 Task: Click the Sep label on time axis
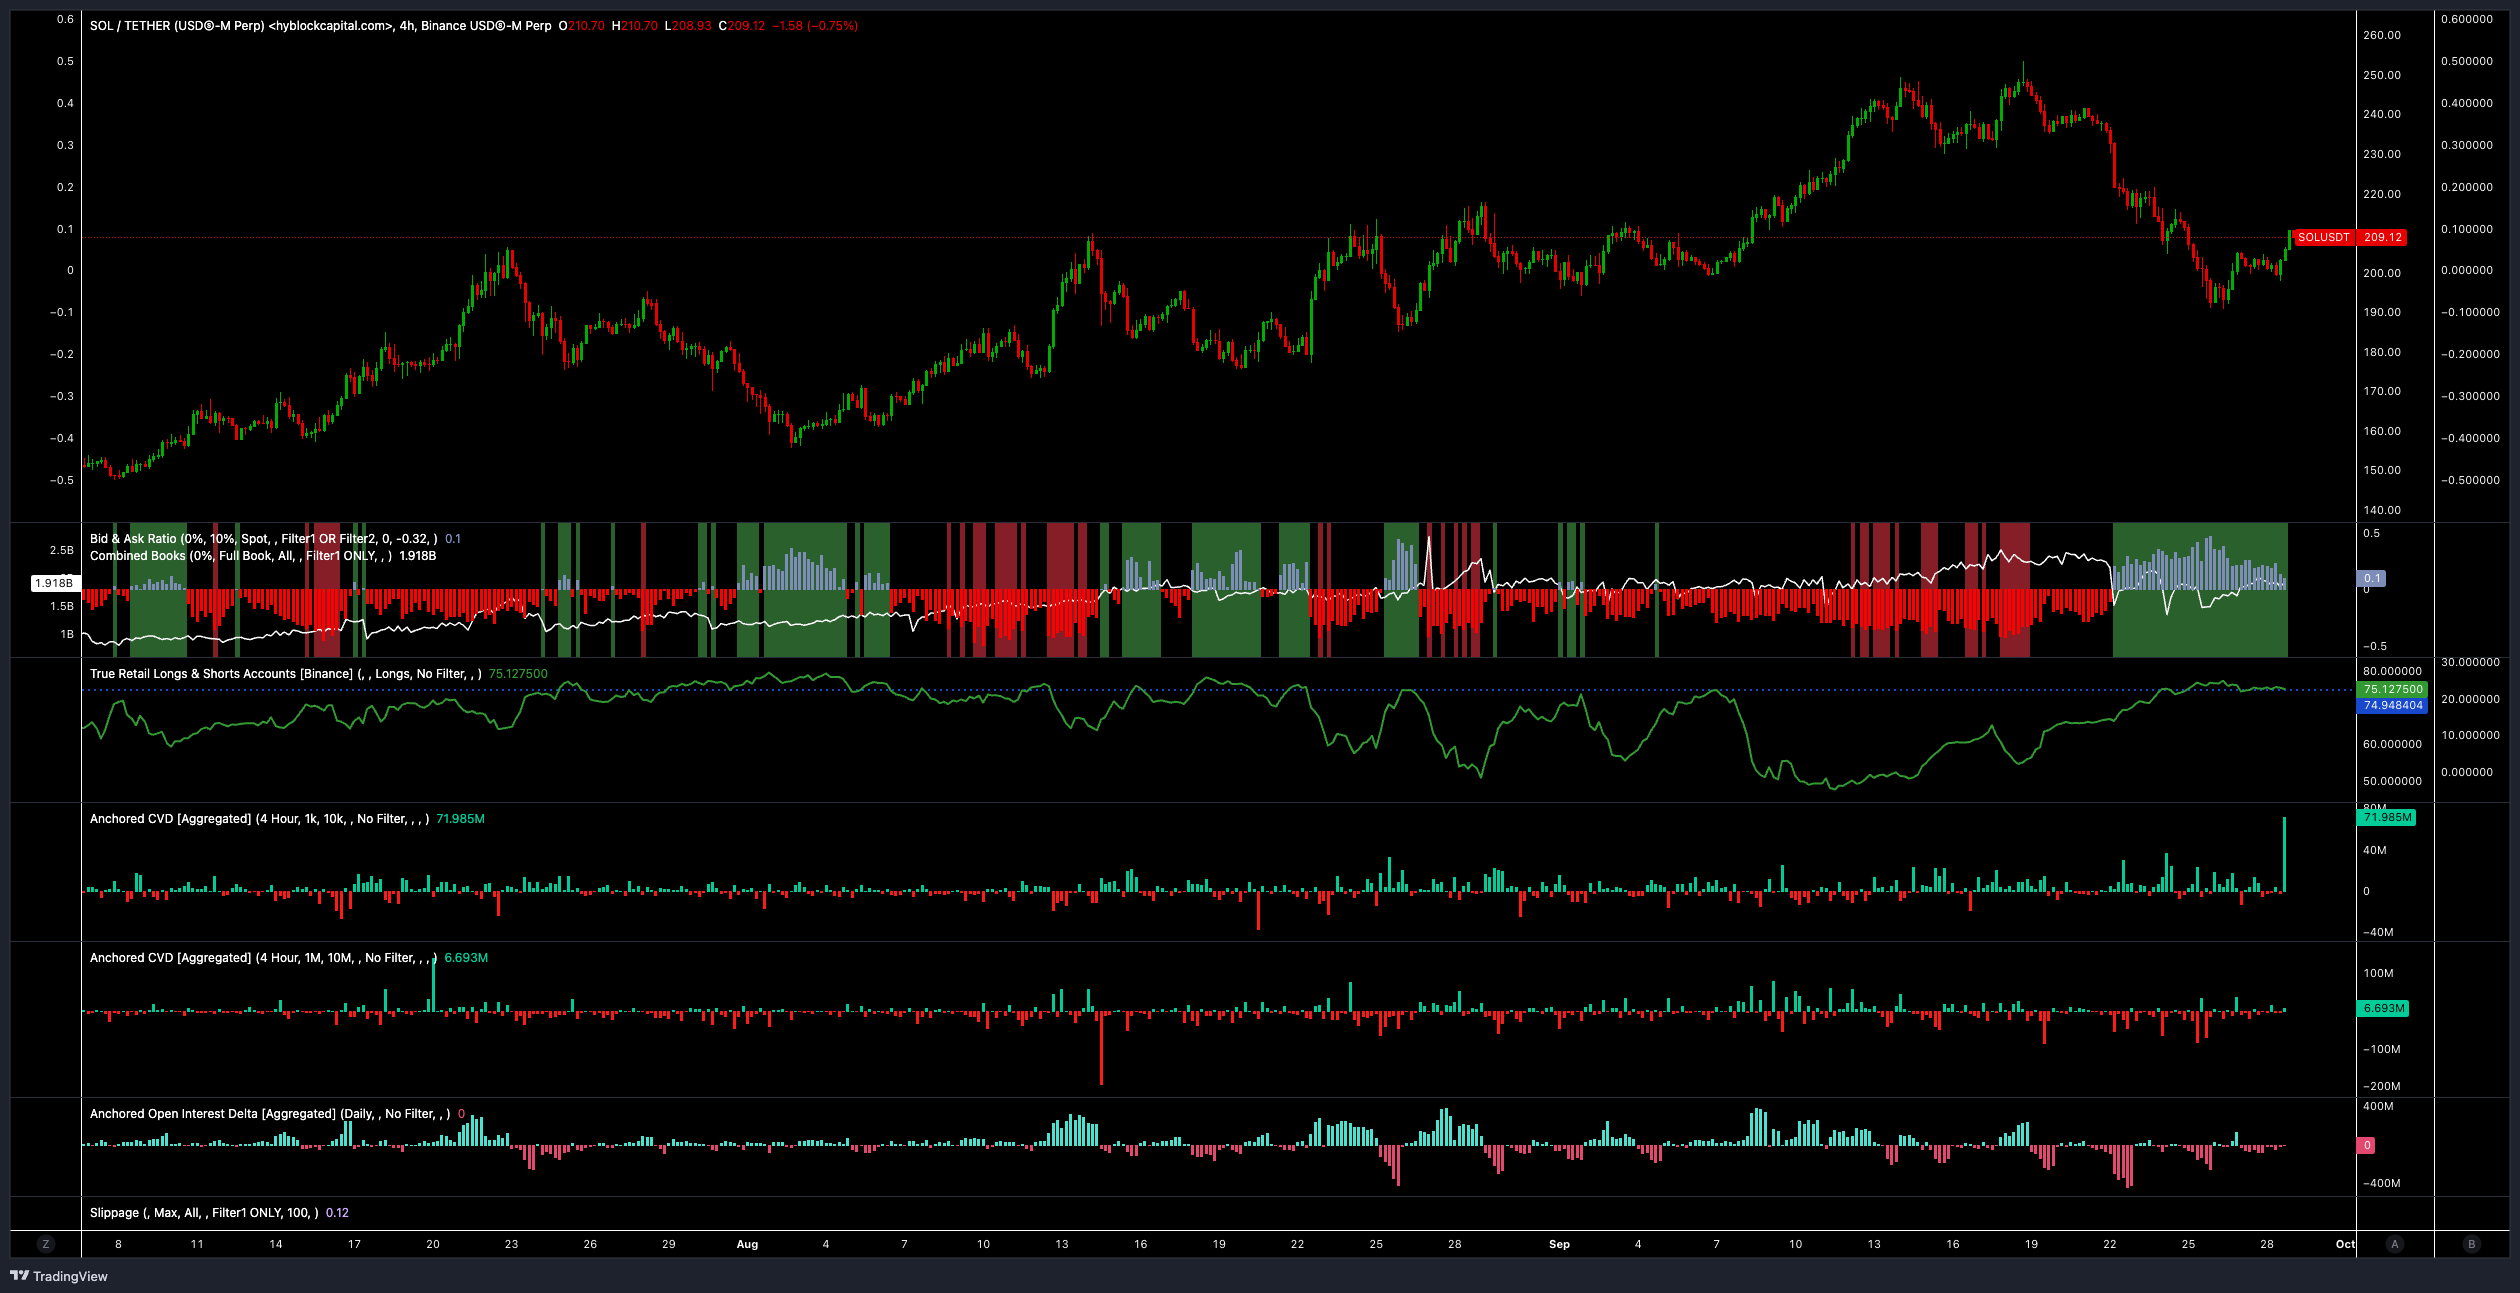click(1559, 1244)
